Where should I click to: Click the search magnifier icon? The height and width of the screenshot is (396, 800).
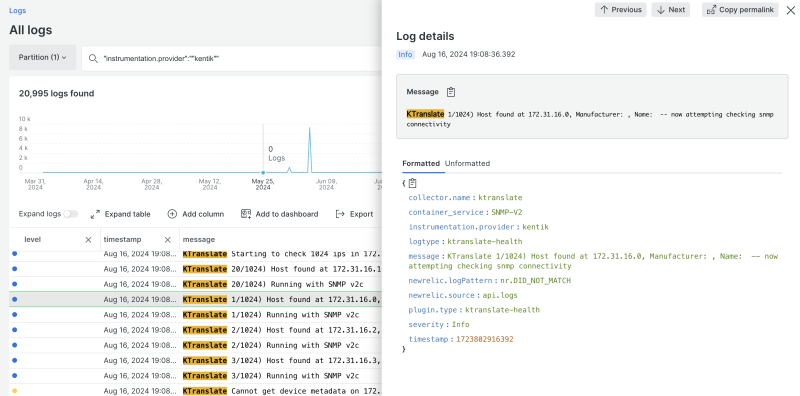tap(93, 59)
